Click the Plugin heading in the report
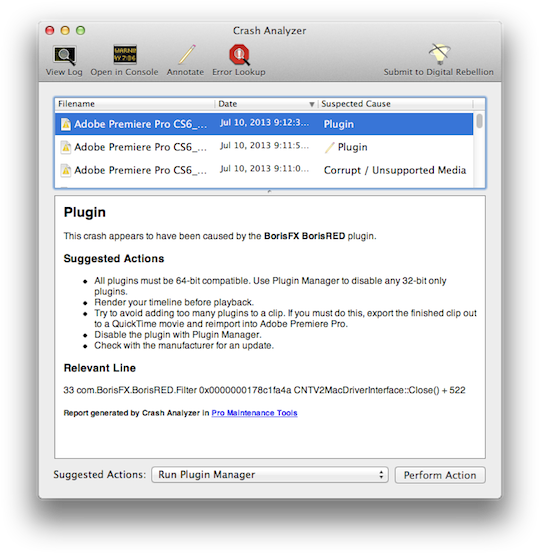This screenshot has height=553, width=539. pos(85,212)
